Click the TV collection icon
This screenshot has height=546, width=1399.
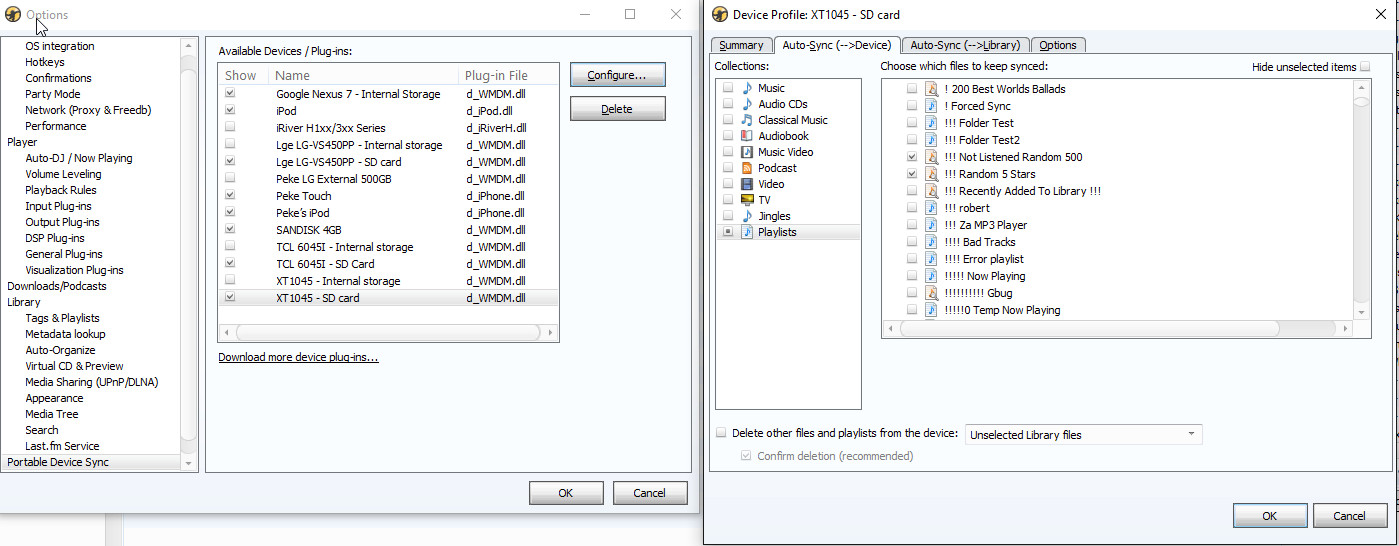pyautogui.click(x=746, y=200)
